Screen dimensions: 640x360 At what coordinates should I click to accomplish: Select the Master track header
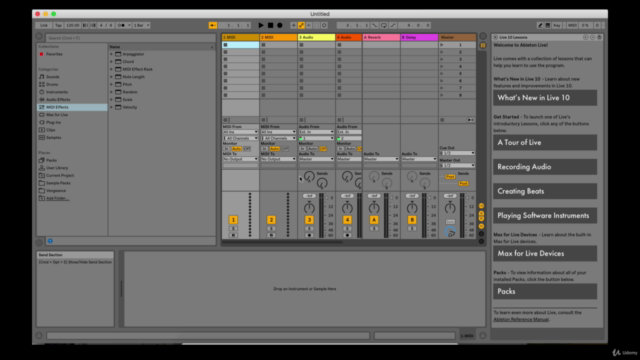[x=457, y=37]
